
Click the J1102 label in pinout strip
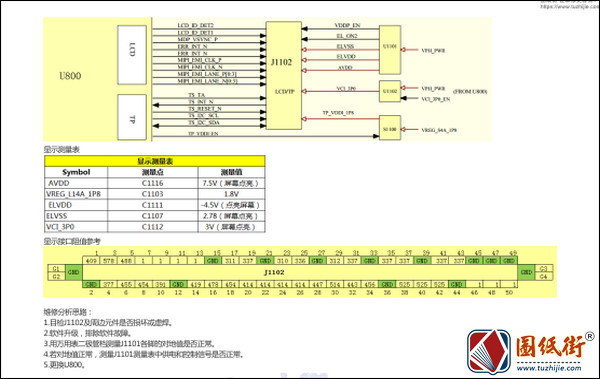(274, 272)
